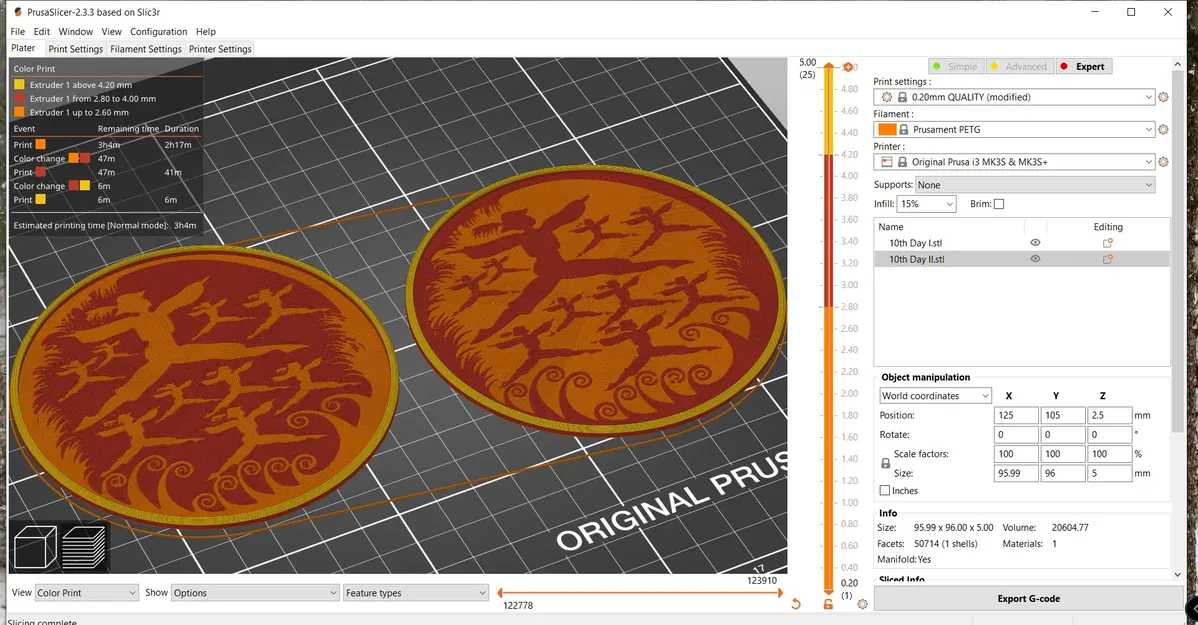Open Printer preset dropdown
1198x625 pixels.
1014,161
